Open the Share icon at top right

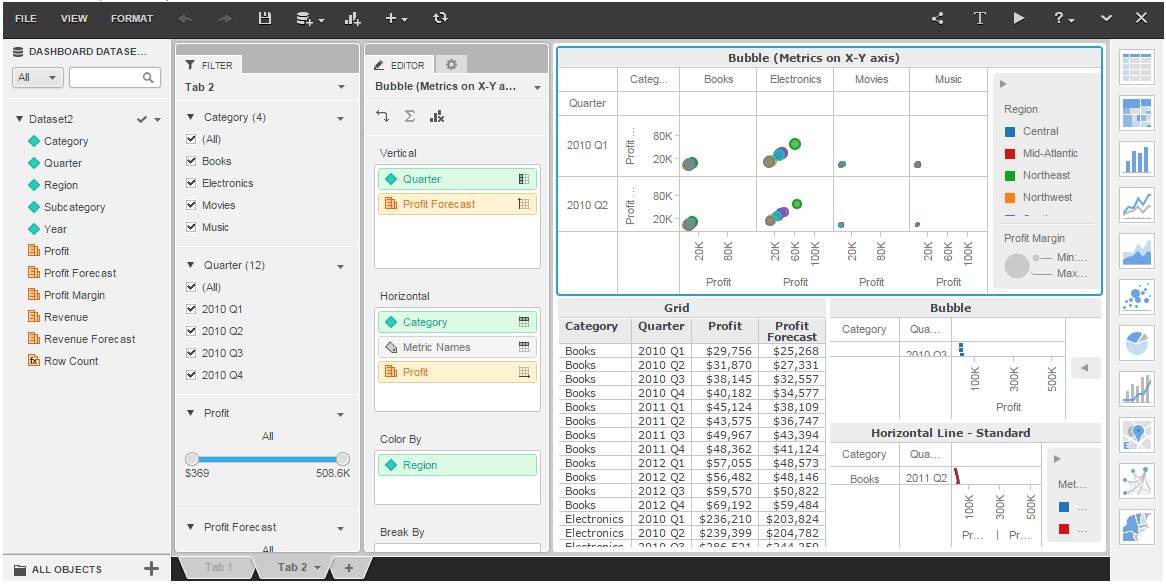[938, 19]
